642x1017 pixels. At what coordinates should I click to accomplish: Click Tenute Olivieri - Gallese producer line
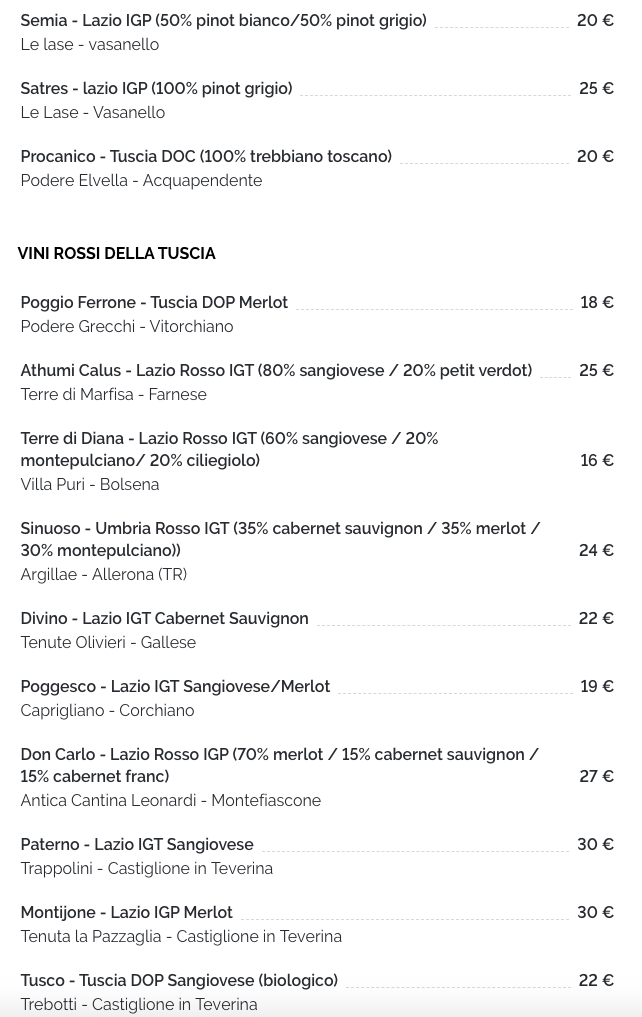coord(108,643)
